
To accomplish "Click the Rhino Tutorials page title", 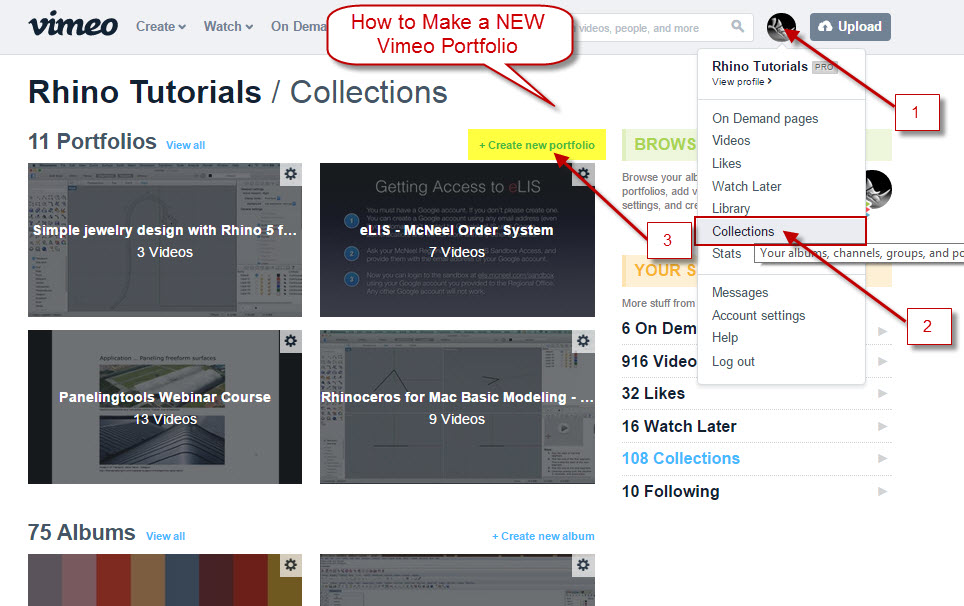I will click(x=144, y=93).
